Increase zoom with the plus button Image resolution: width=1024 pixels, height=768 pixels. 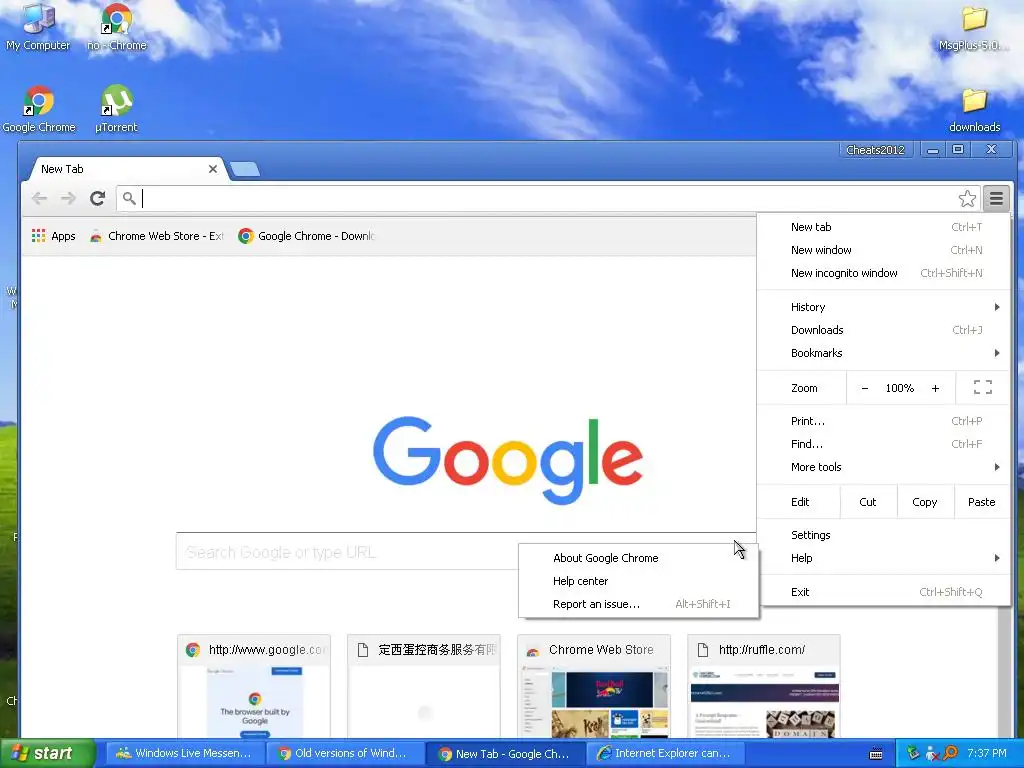pyautogui.click(x=935, y=388)
